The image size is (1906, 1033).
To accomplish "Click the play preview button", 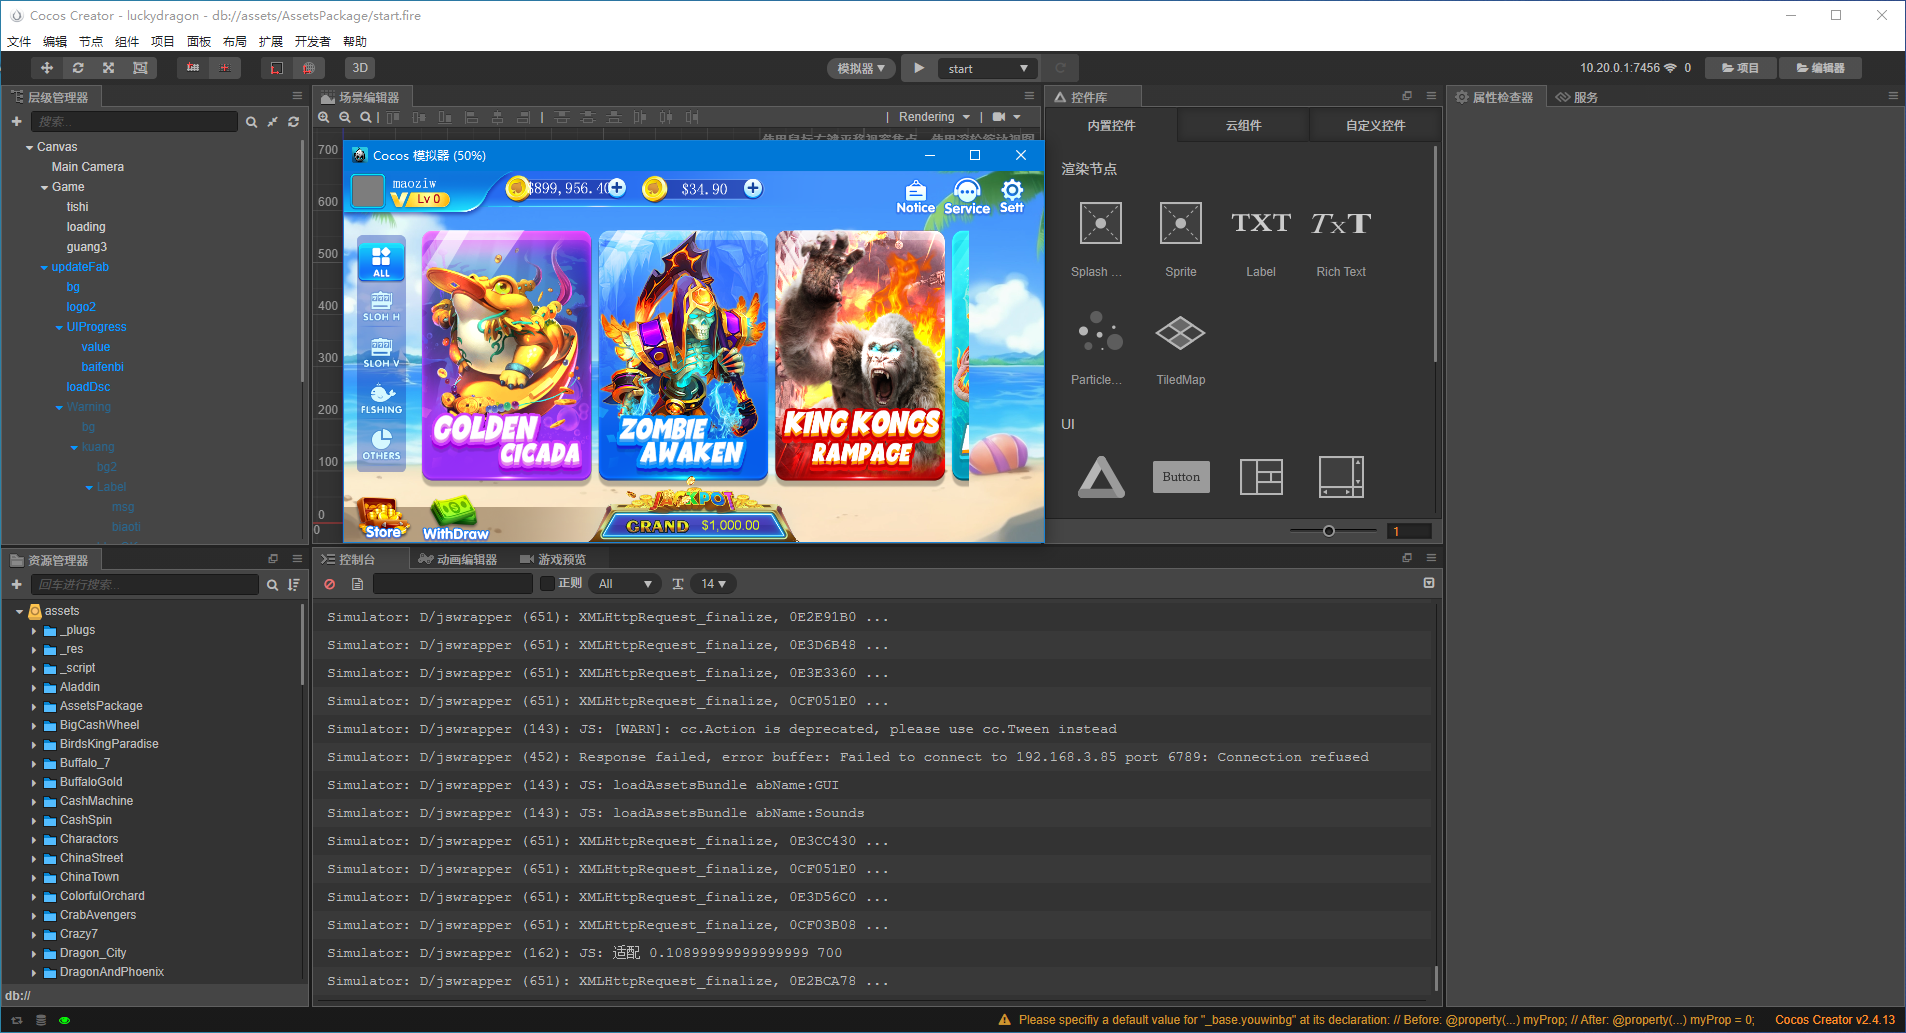I will (x=919, y=68).
